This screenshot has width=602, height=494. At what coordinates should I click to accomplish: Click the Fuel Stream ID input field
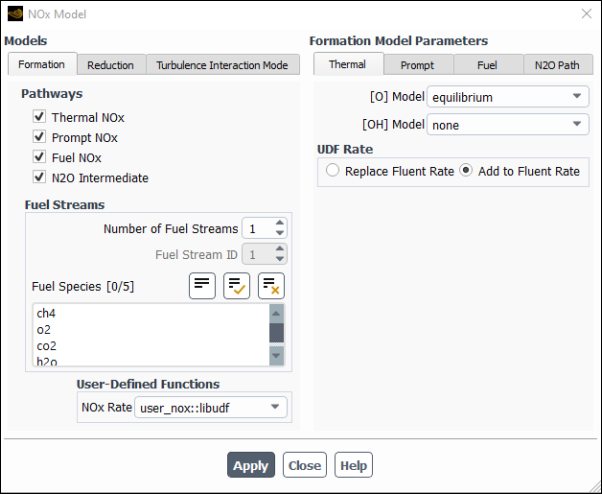coord(258,254)
